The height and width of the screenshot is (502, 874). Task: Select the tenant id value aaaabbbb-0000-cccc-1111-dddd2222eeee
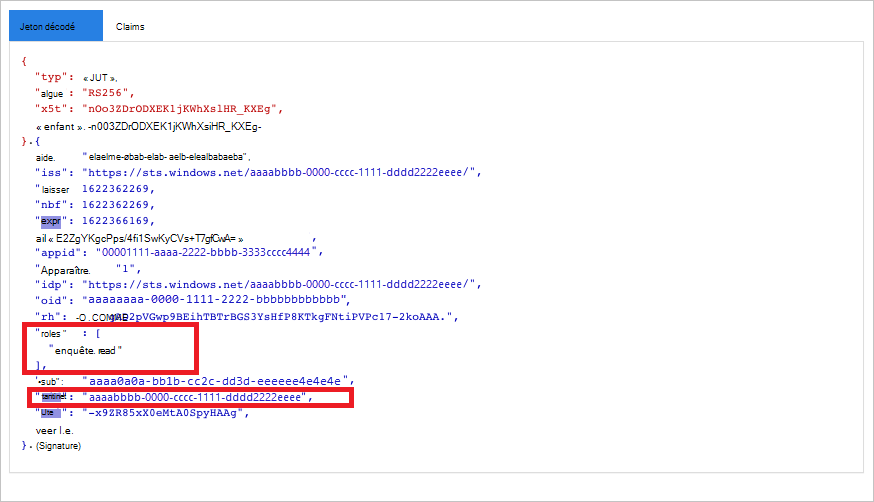[x=195, y=397]
